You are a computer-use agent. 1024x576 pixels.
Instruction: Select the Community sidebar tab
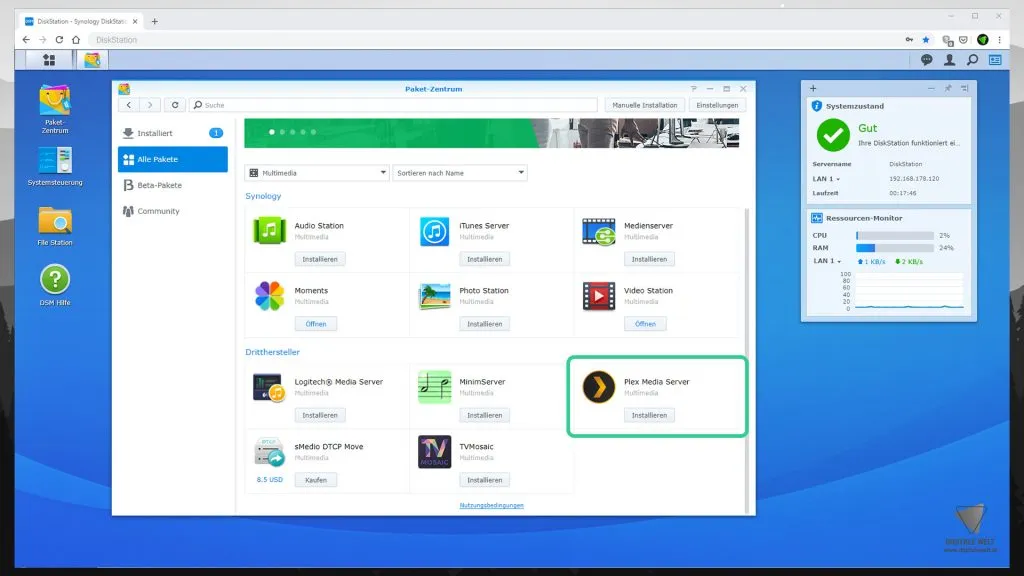(172, 212)
